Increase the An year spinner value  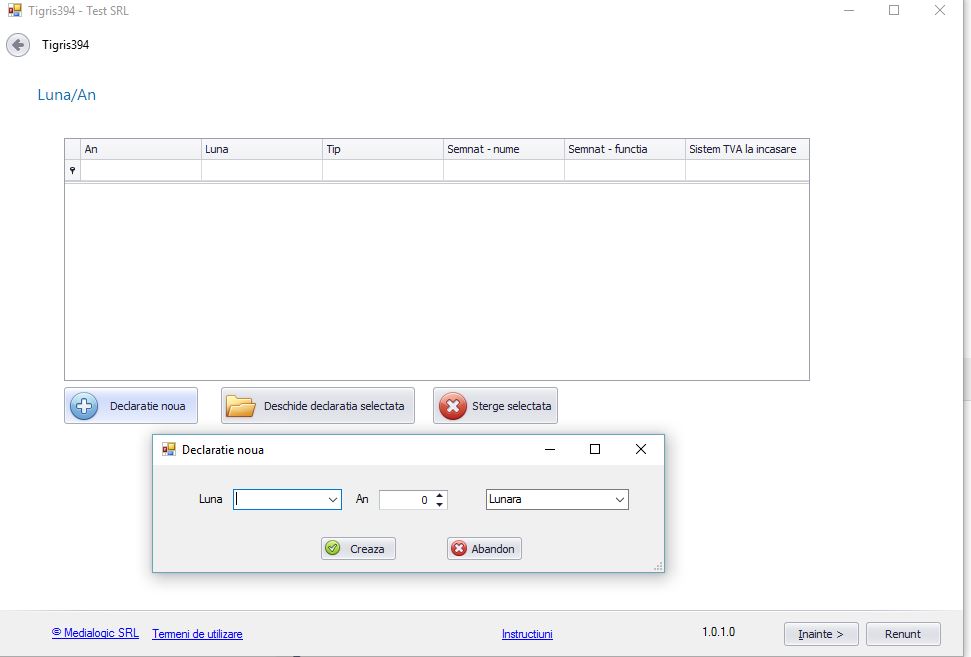[x=440, y=494]
